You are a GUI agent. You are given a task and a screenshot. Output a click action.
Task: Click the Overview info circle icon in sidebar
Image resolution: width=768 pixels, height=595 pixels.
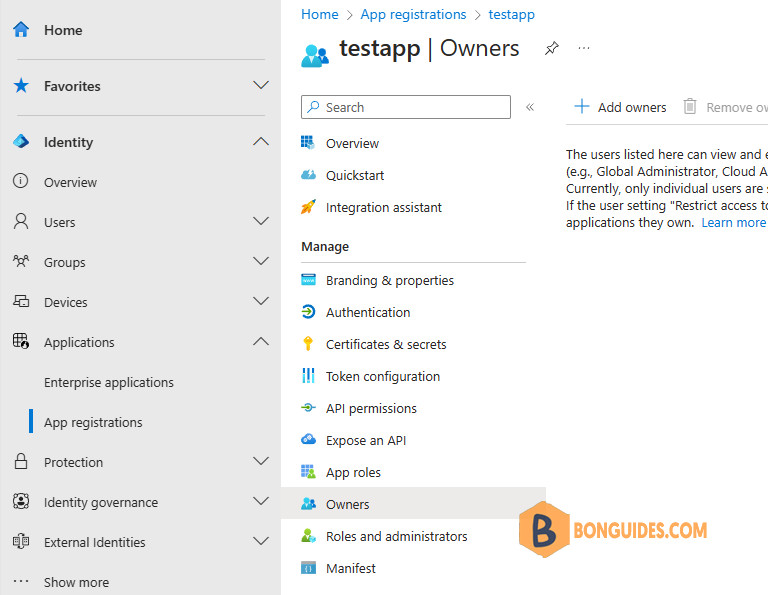click(x=21, y=181)
